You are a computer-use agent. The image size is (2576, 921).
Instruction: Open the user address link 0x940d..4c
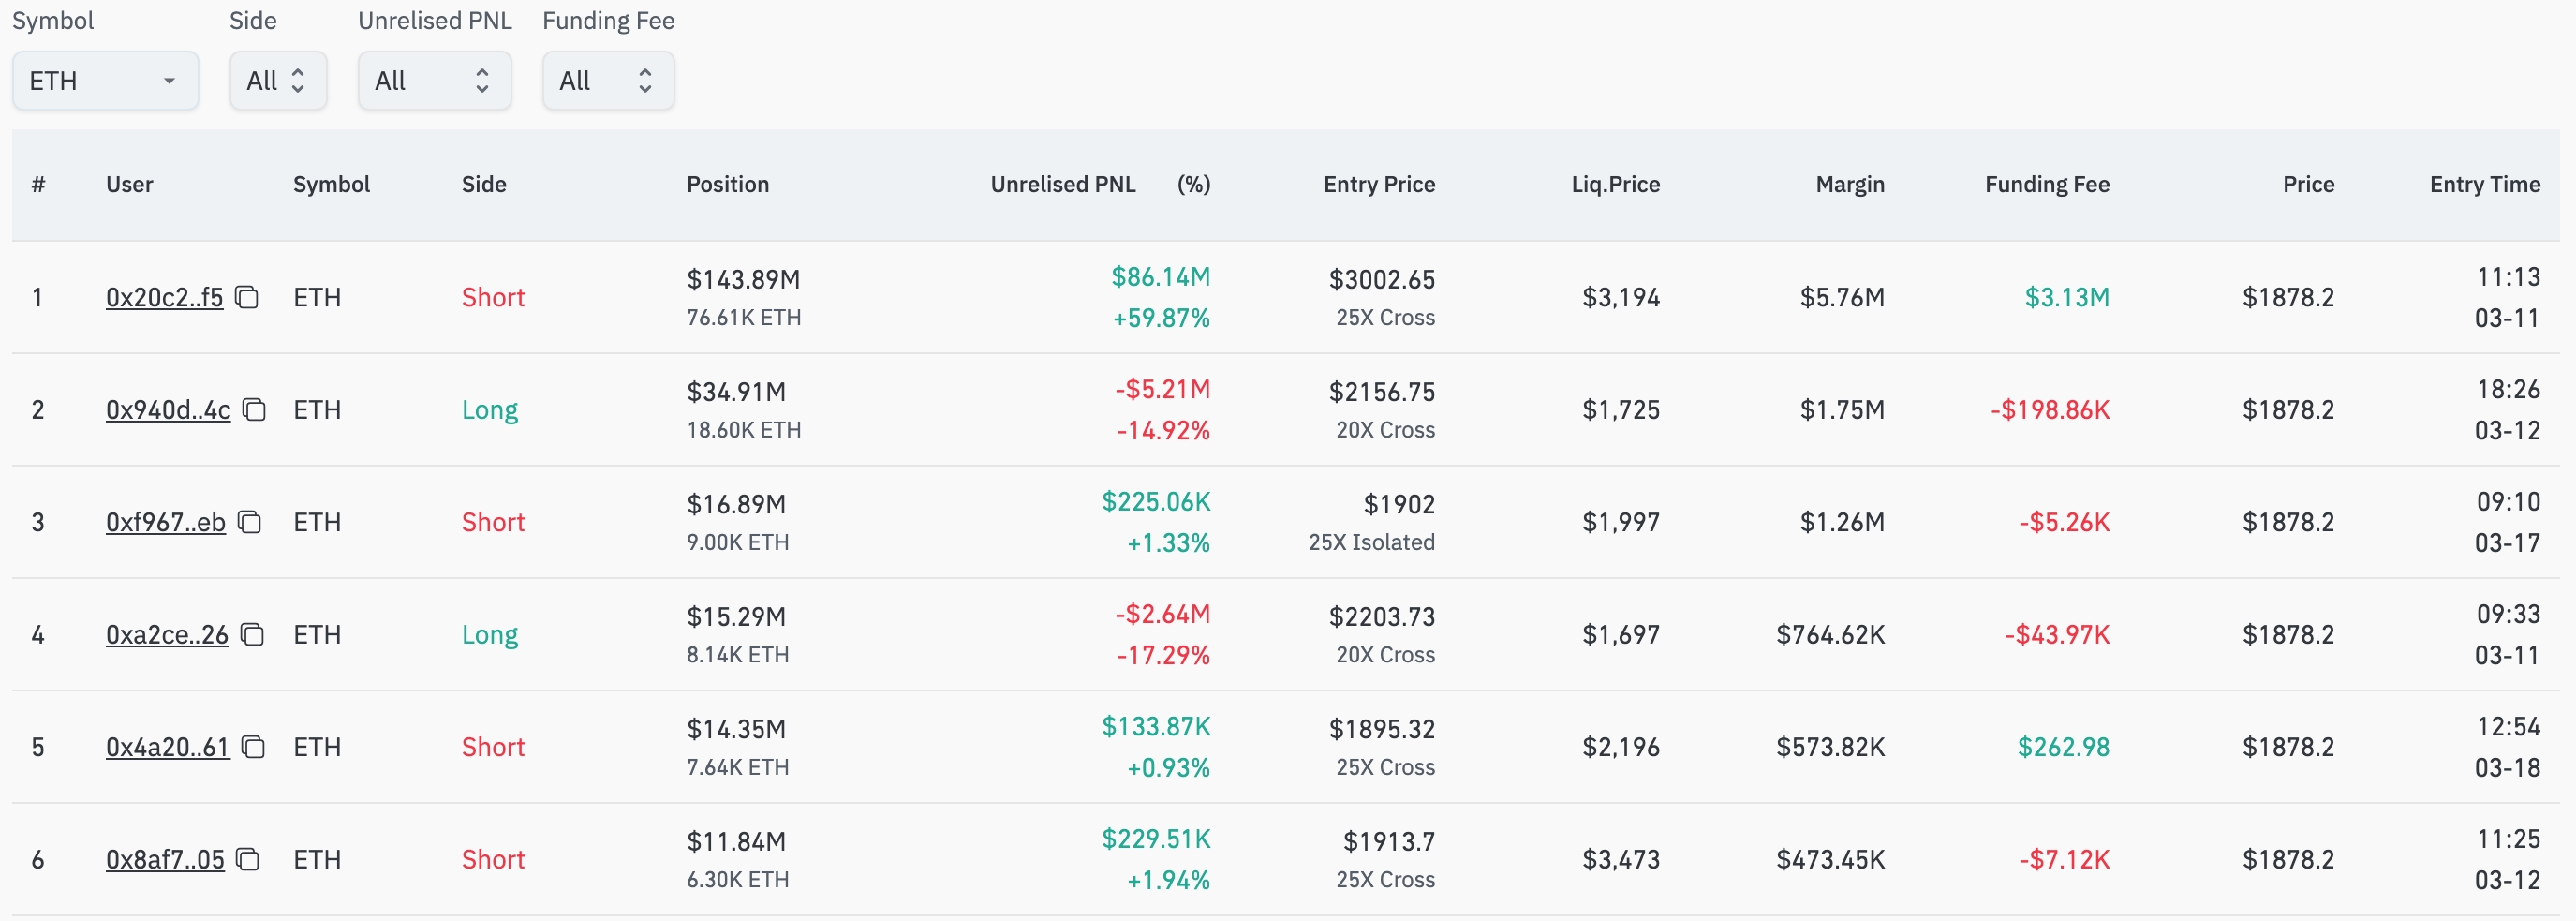pos(167,410)
